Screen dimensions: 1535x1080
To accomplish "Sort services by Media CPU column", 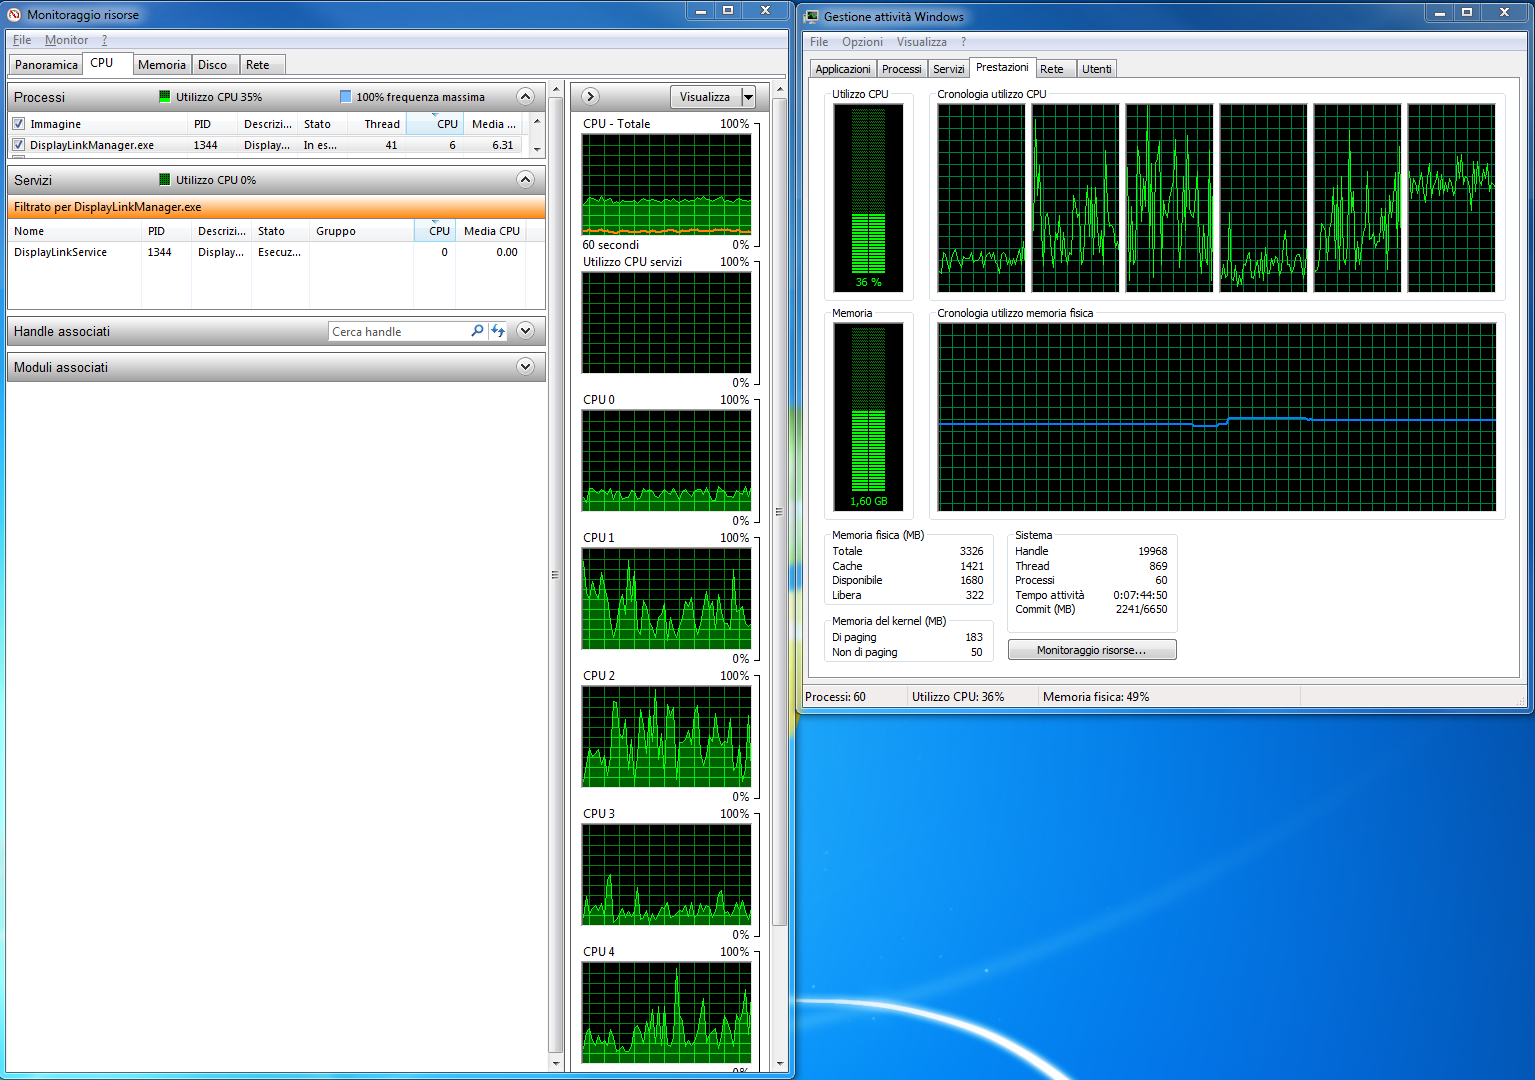I will (x=491, y=231).
